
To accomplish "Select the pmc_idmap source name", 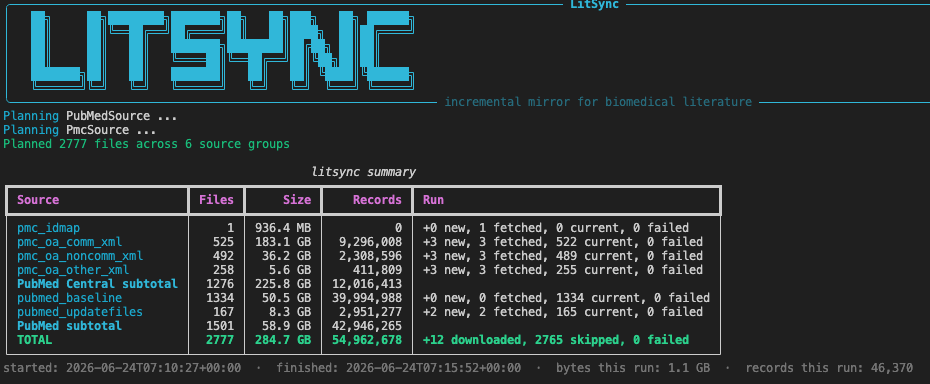I will click(x=48, y=228).
